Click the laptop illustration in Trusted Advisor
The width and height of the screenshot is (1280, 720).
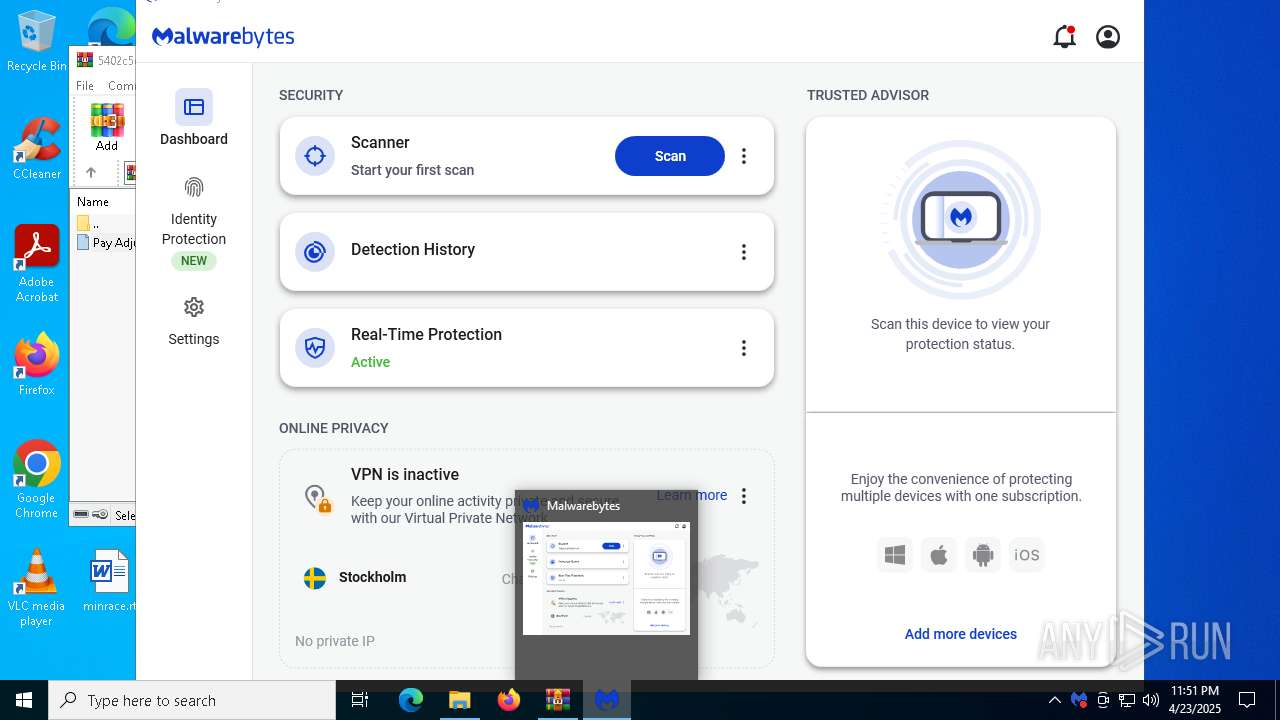[961, 219]
